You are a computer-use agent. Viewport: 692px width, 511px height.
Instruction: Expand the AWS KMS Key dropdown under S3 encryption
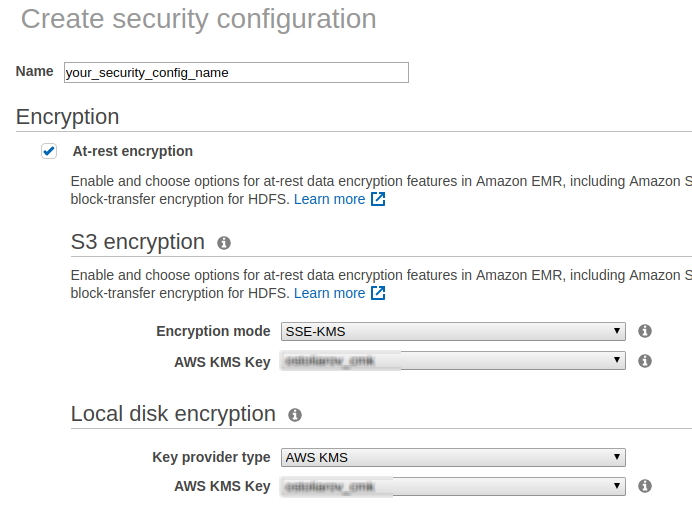pyautogui.click(x=453, y=361)
